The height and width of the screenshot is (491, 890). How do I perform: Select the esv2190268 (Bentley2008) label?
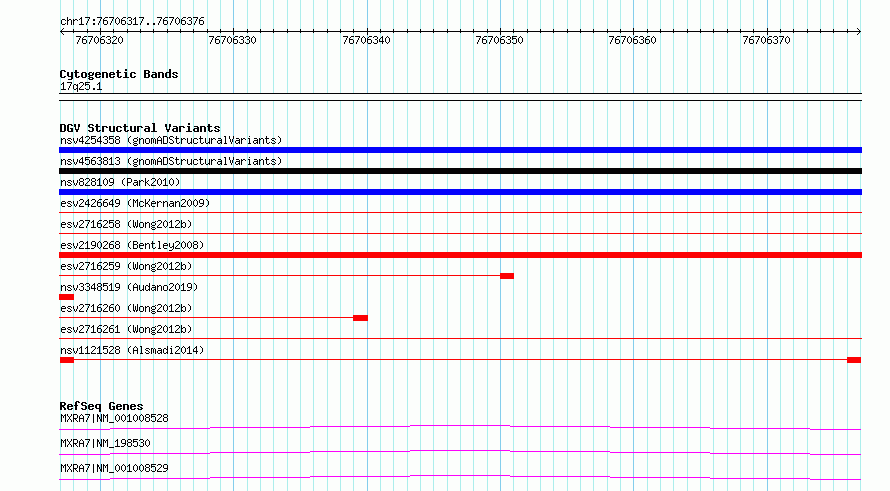132,245
